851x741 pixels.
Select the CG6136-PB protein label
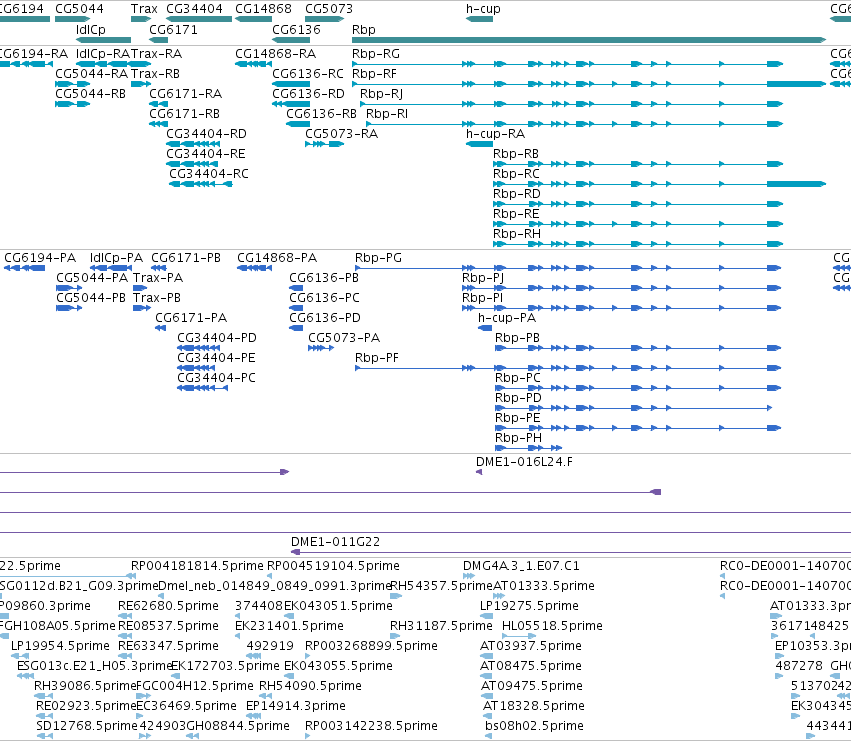324,278
